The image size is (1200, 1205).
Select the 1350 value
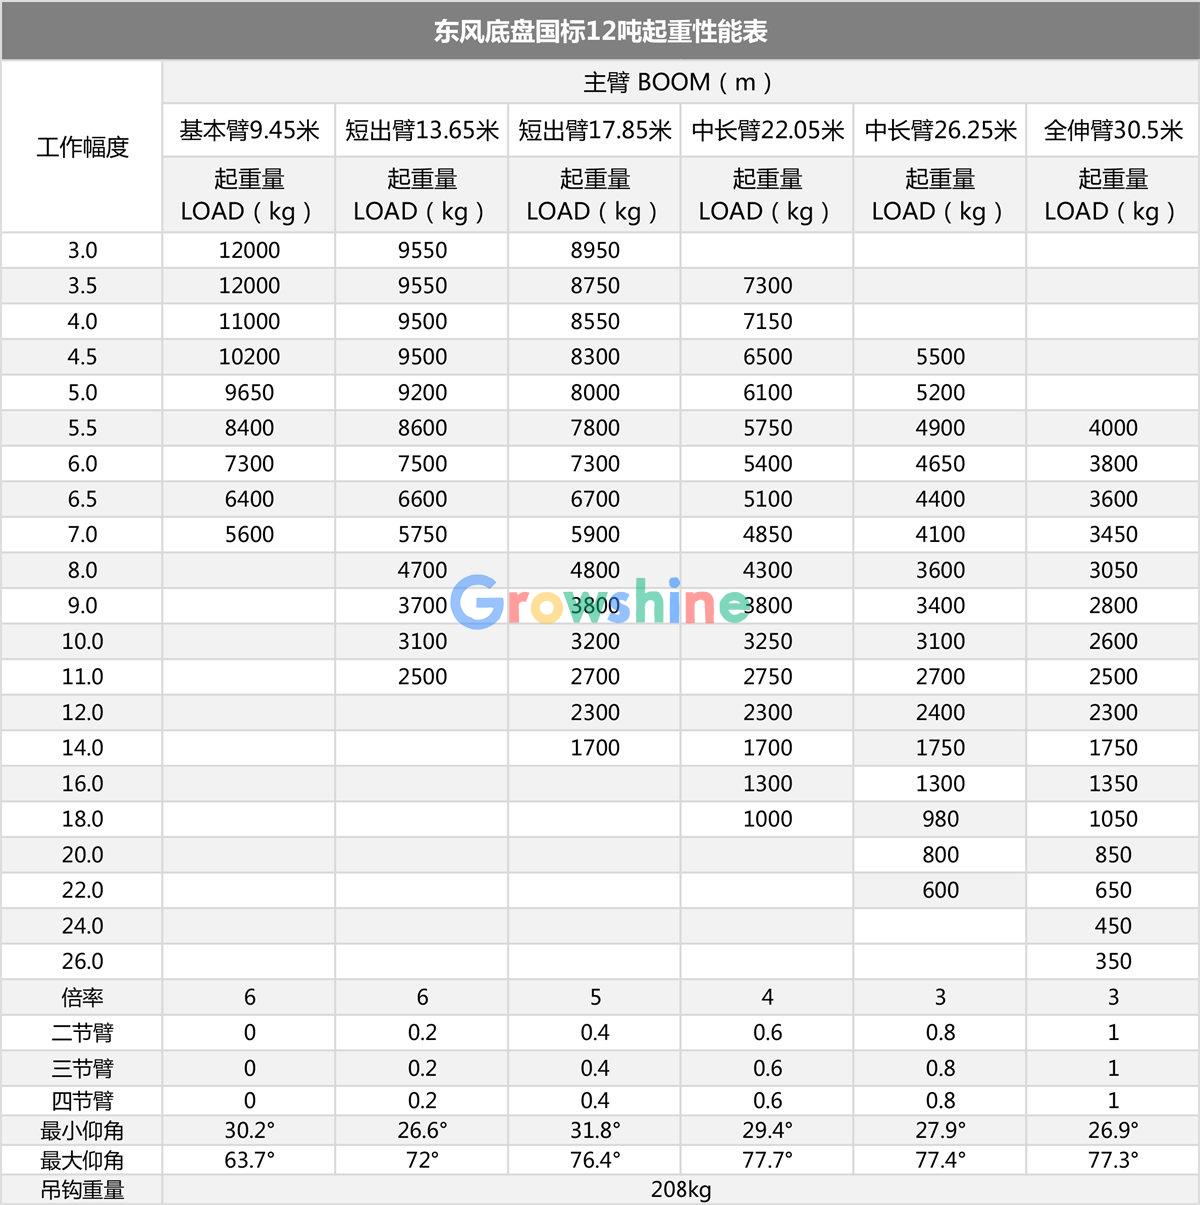click(x=1113, y=783)
